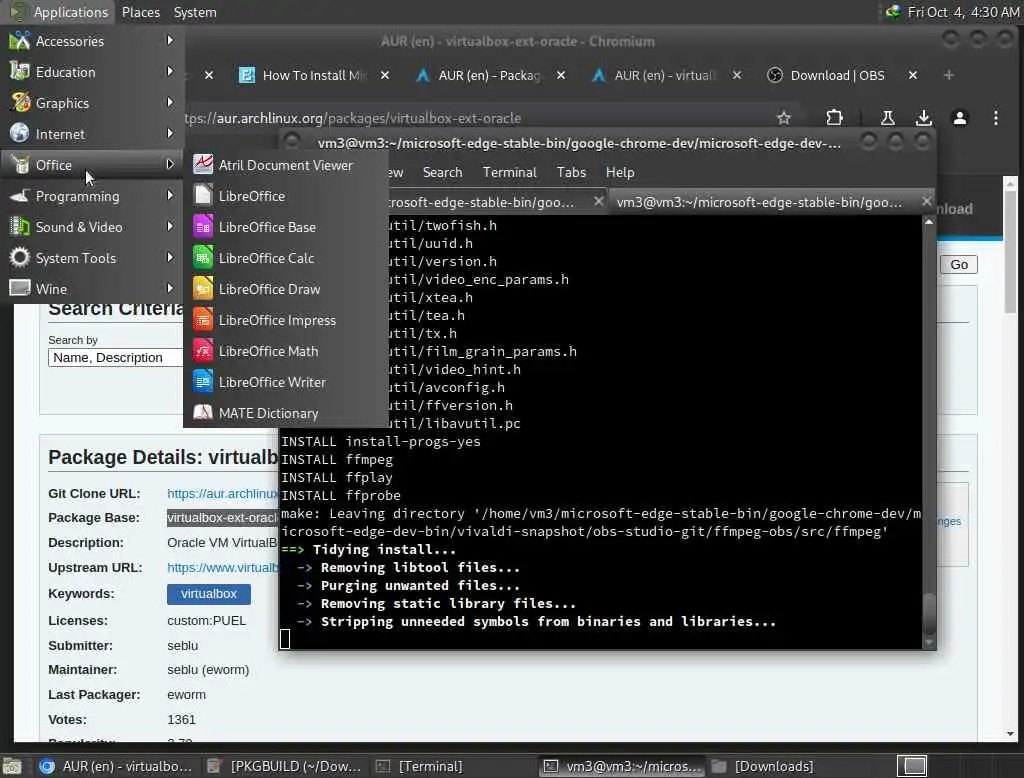Open MATE Dictionary
The width and height of the screenshot is (1024, 778).
(286, 413)
